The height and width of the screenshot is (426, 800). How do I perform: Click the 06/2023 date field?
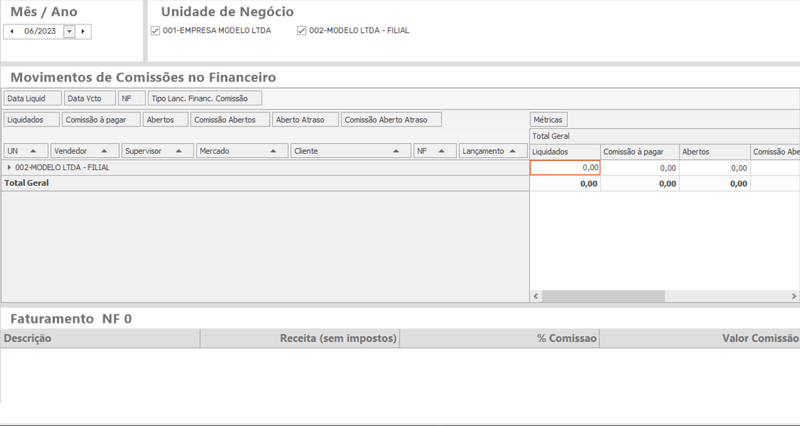coord(40,32)
